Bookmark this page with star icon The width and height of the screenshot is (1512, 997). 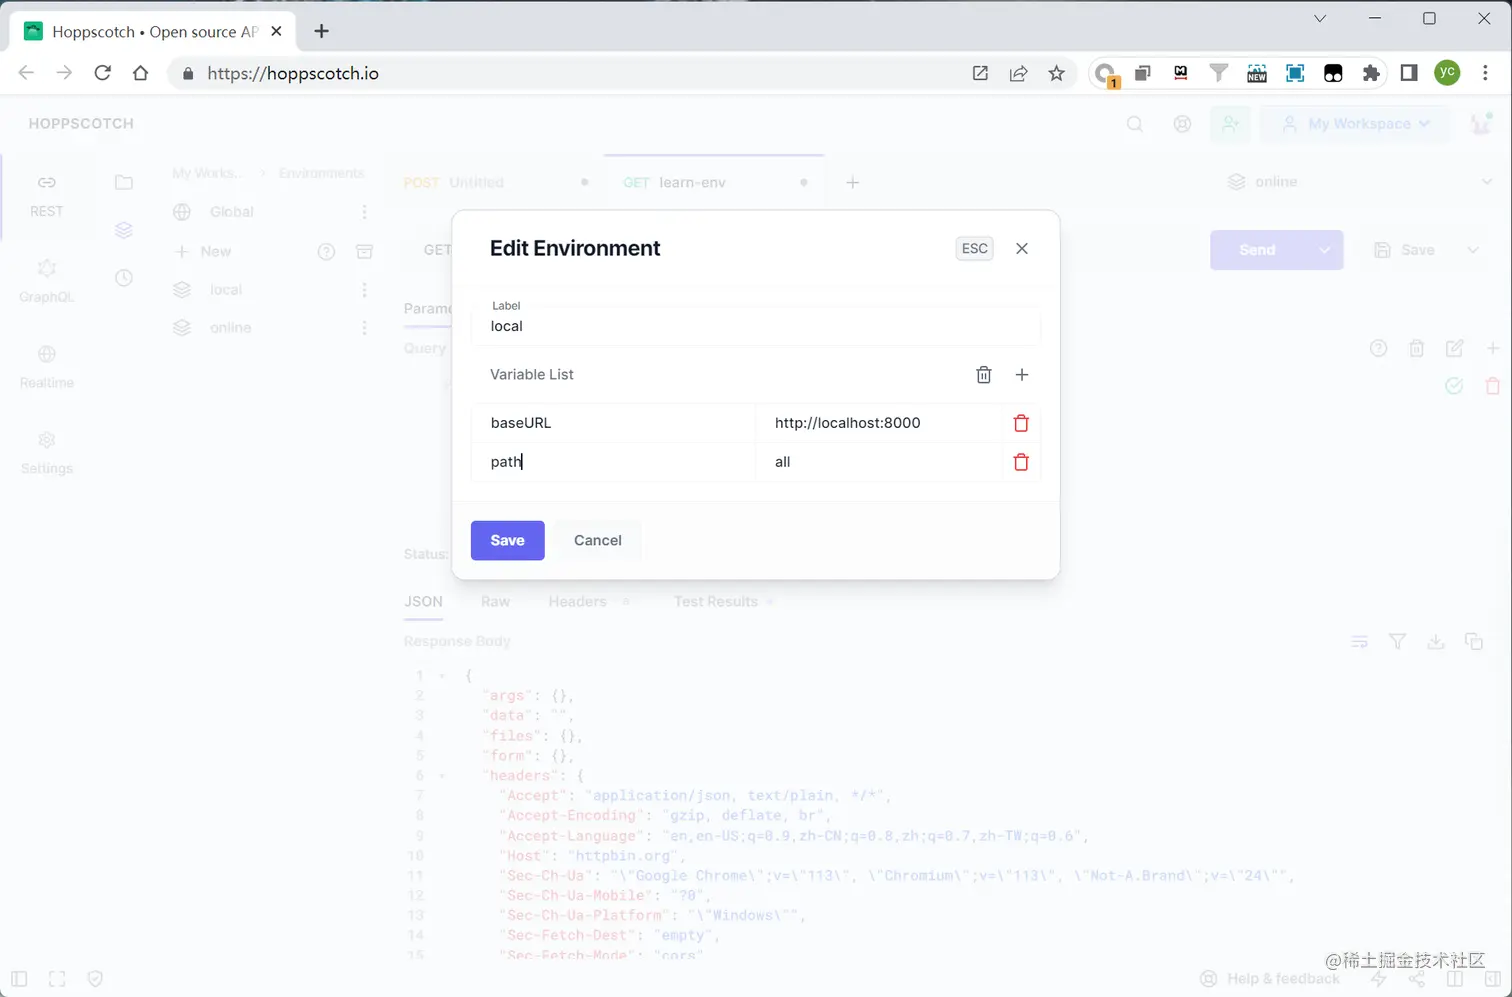1056,73
